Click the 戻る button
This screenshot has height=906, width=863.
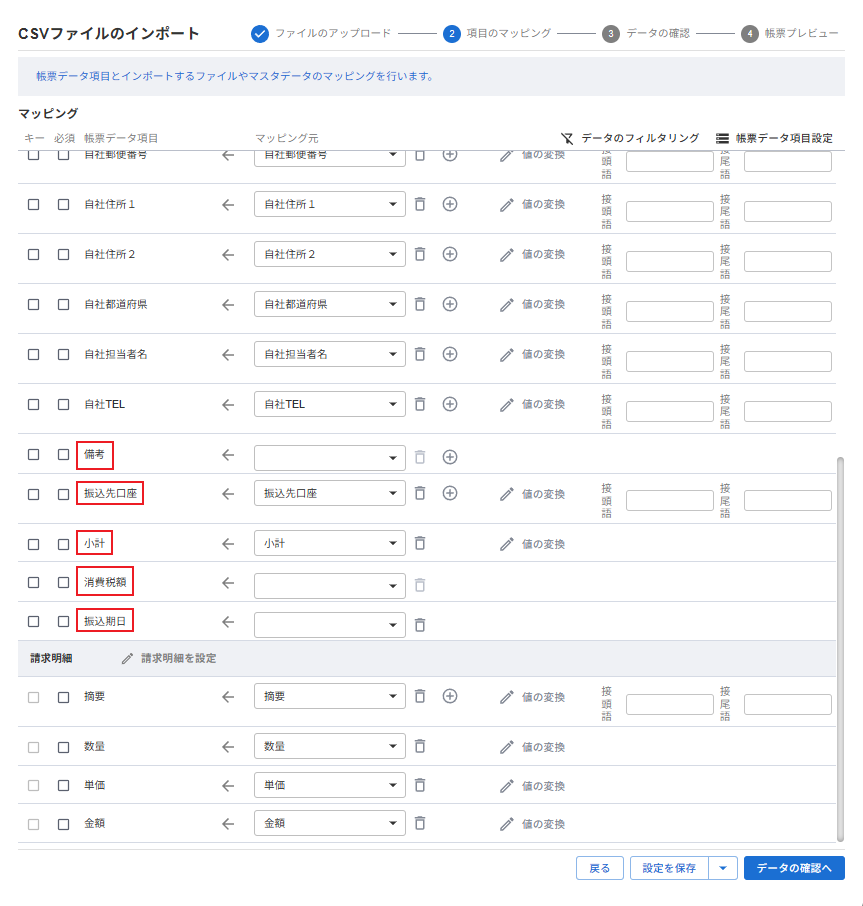(x=599, y=868)
